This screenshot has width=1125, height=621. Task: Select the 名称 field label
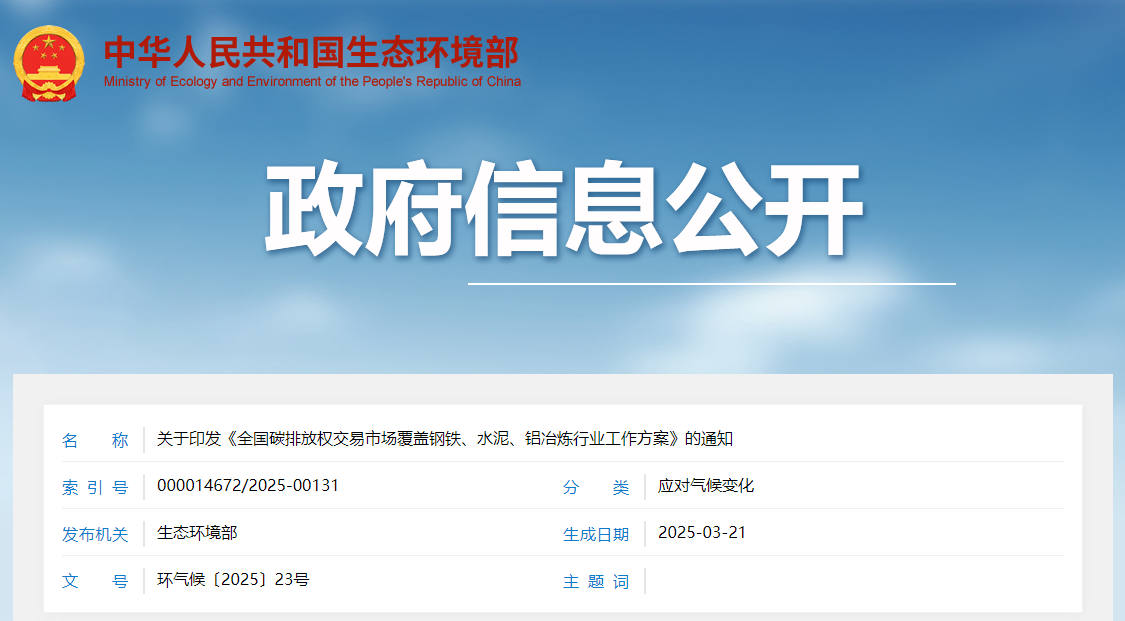(x=95, y=440)
